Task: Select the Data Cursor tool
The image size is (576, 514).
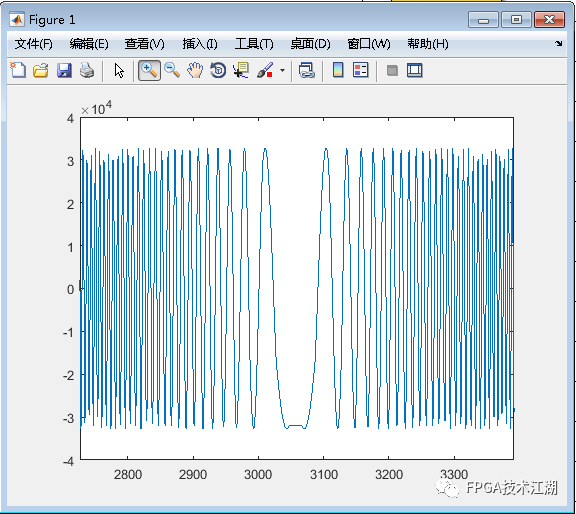Action: (x=241, y=70)
